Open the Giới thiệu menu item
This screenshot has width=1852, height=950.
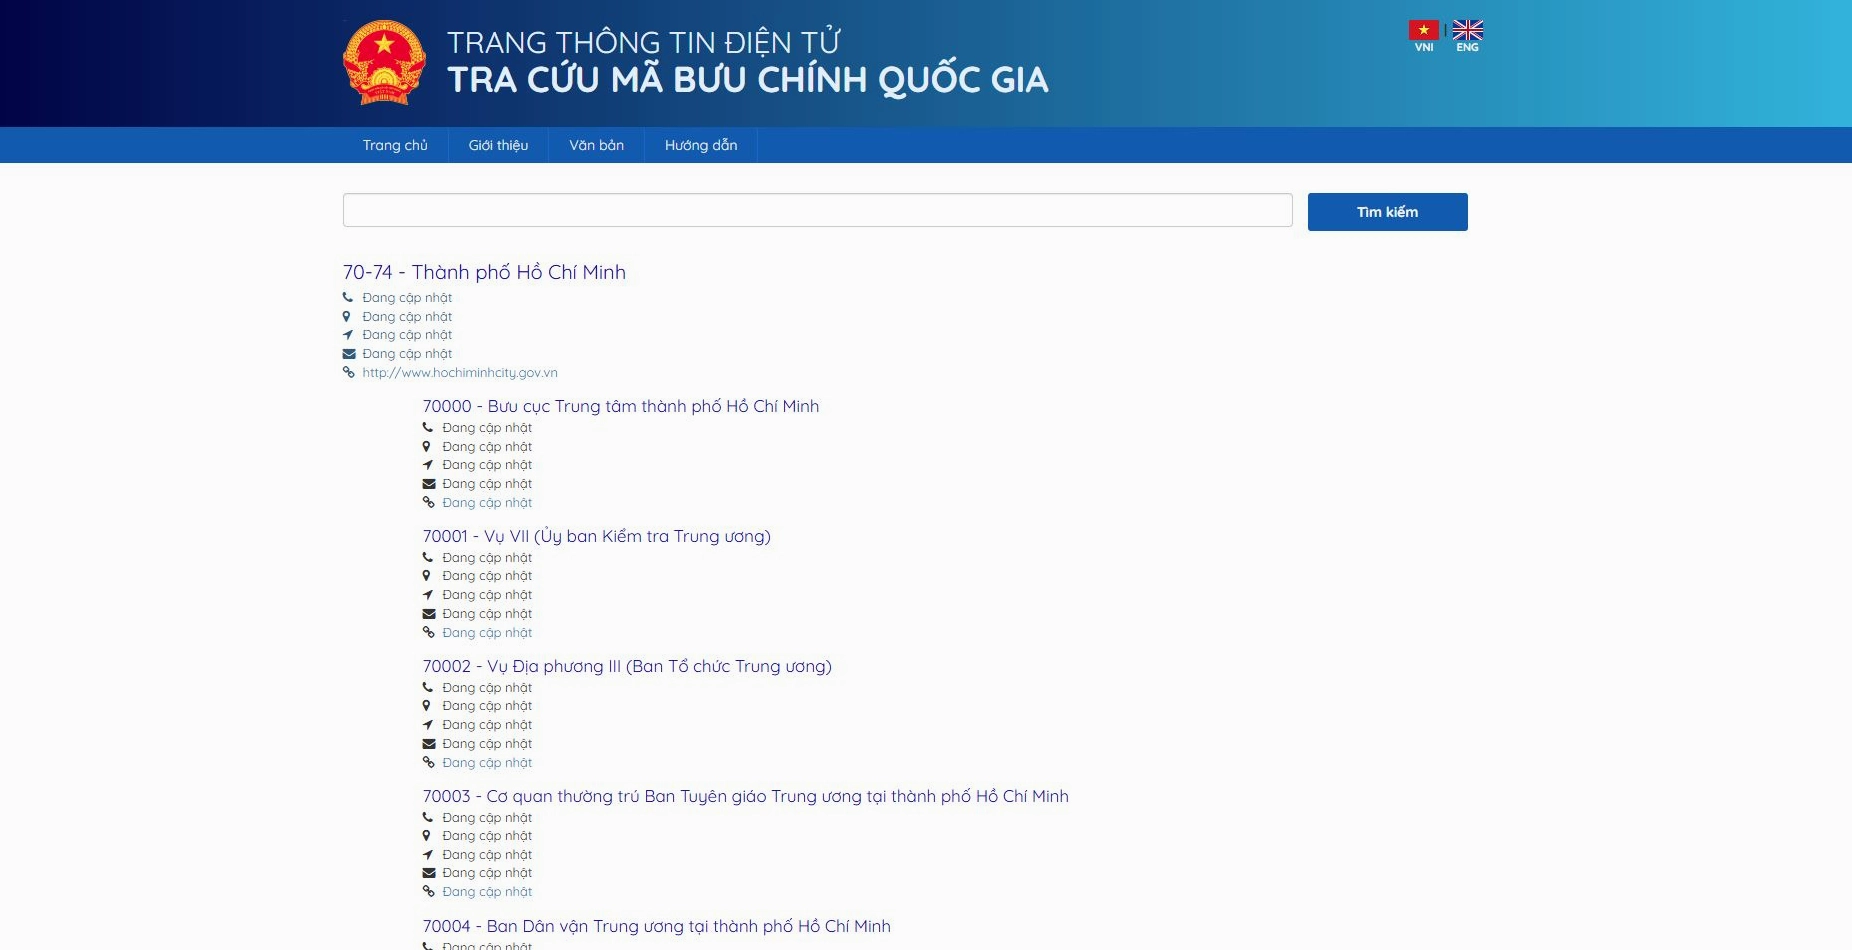497,145
